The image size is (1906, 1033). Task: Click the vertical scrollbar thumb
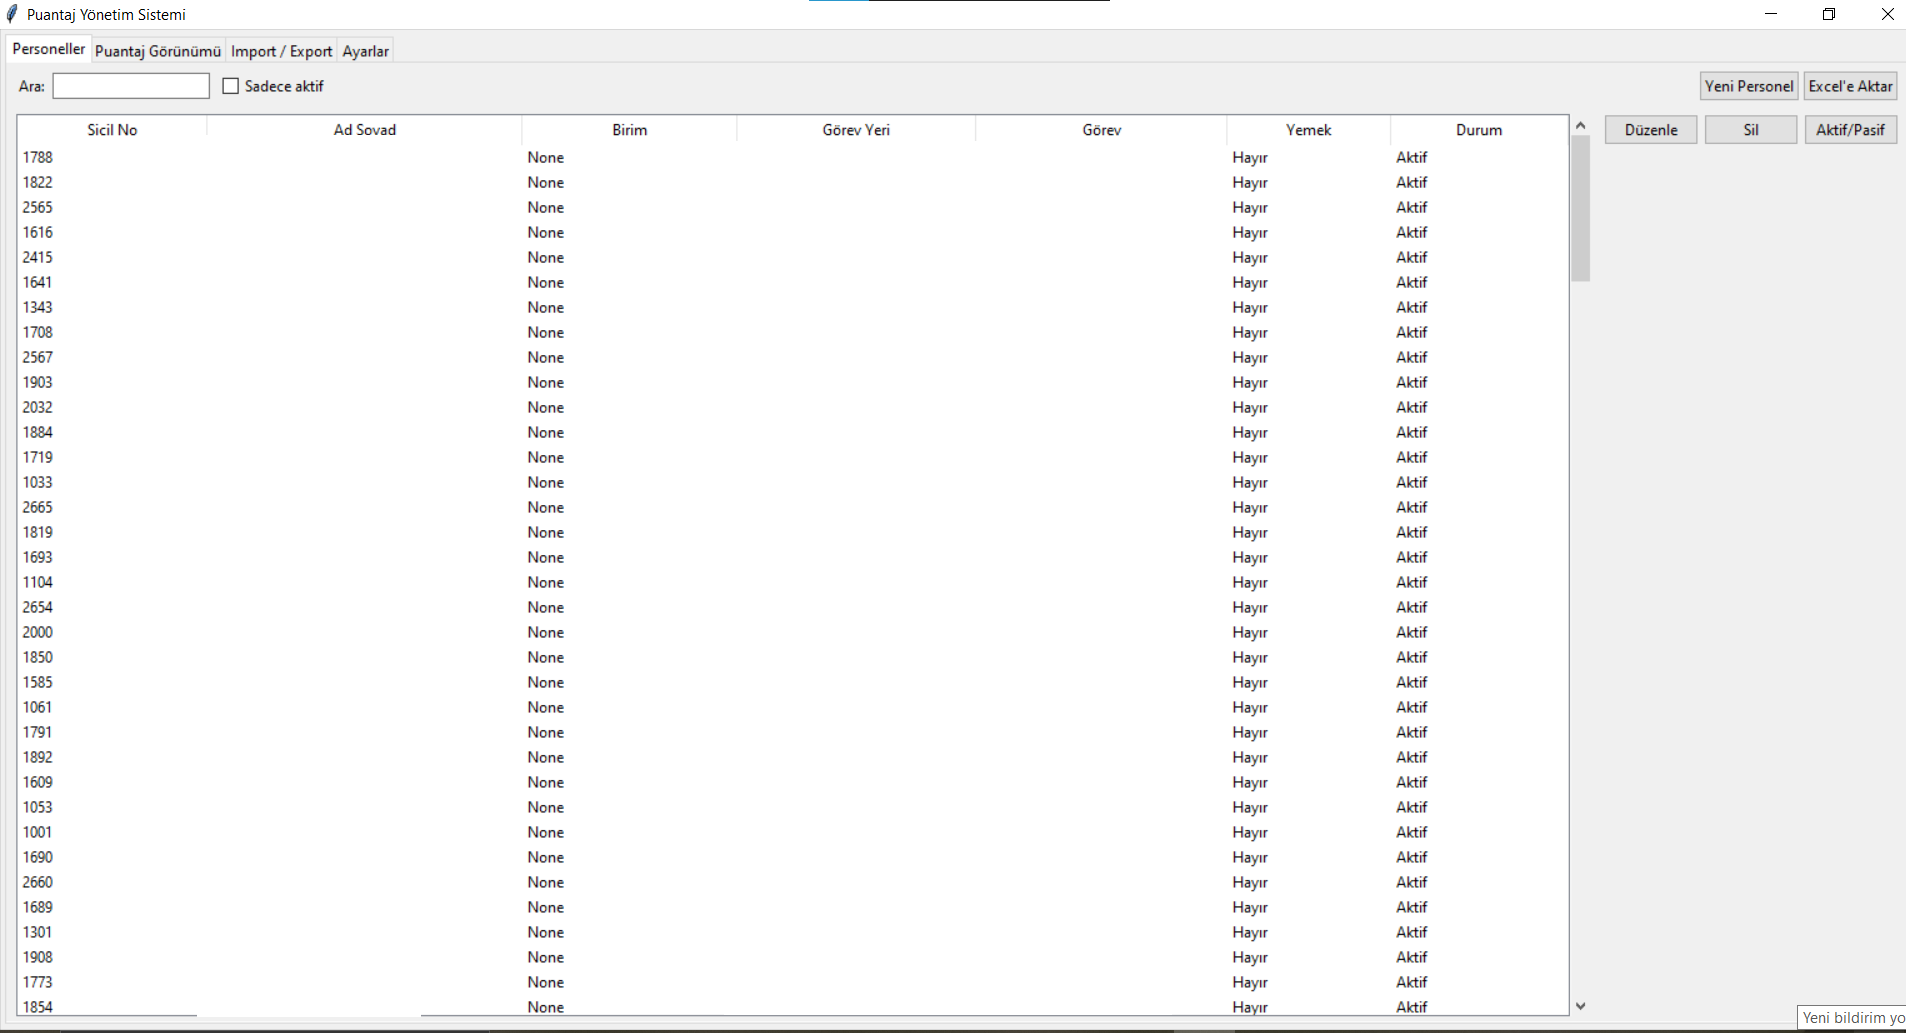1580,208
